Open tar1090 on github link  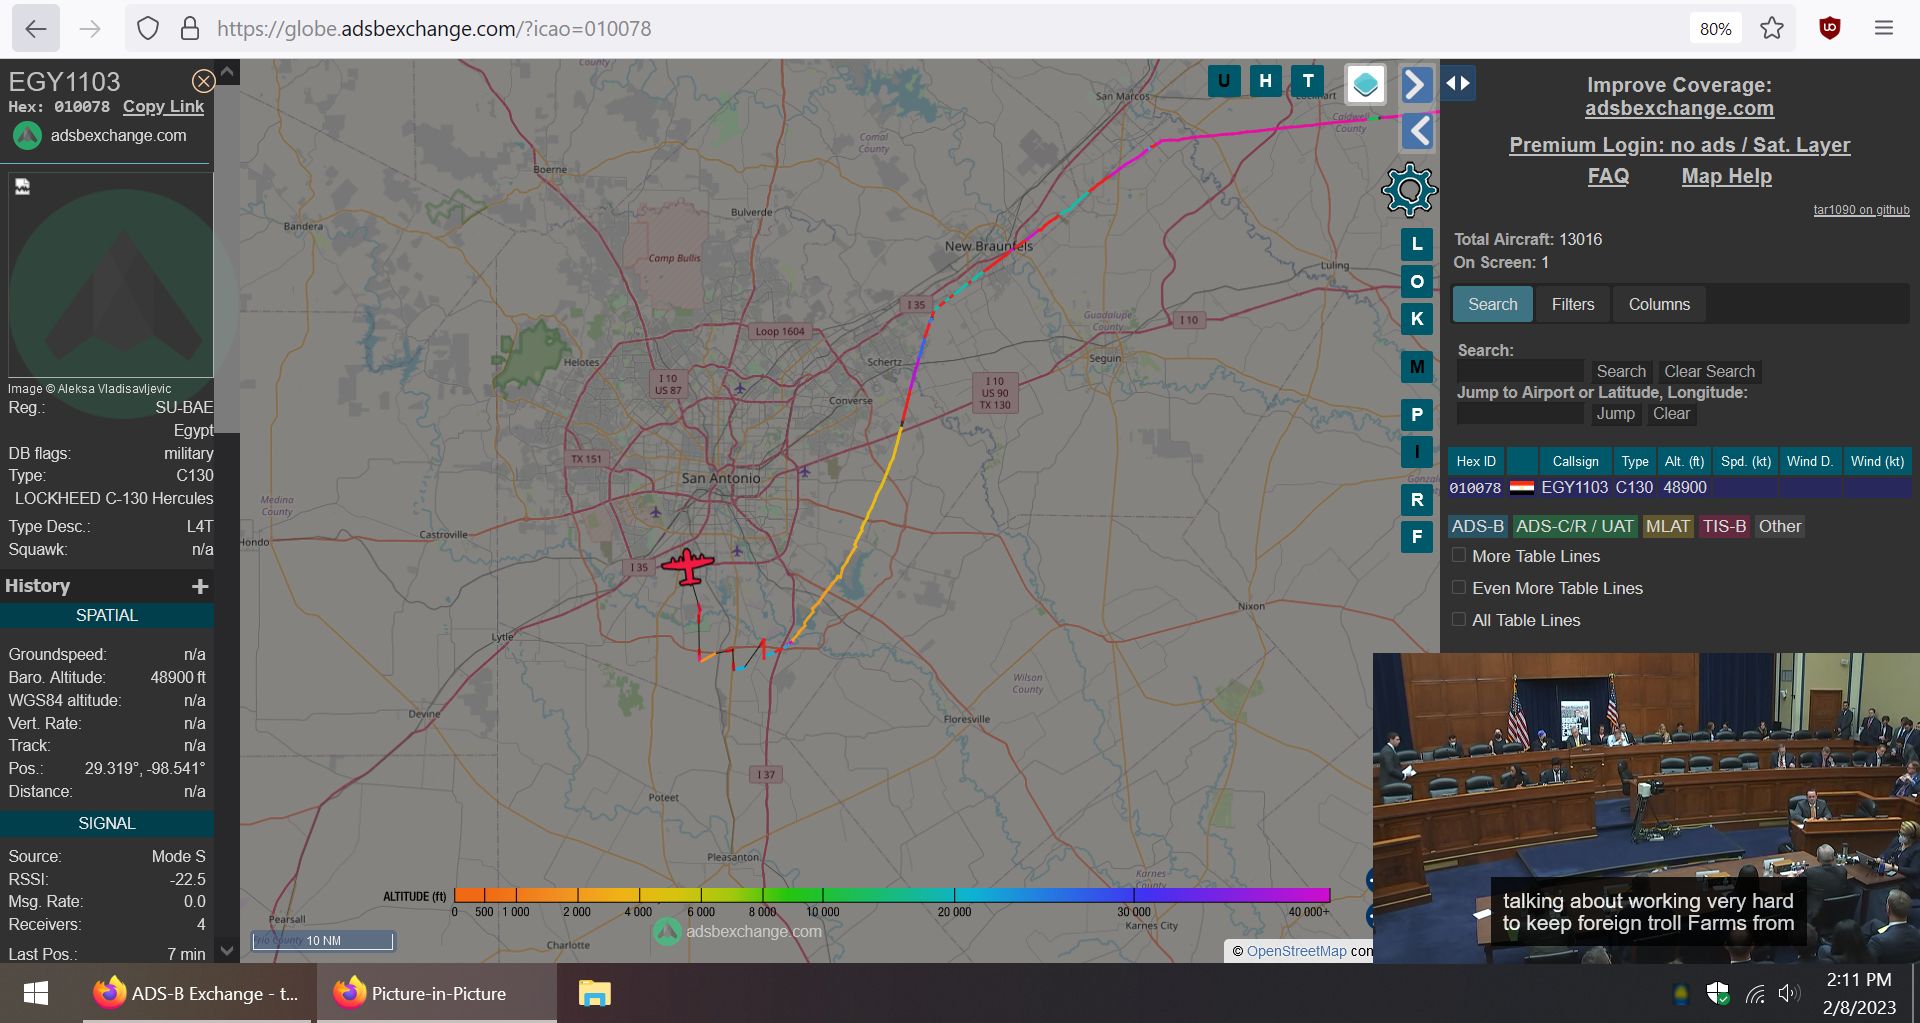pos(1861,210)
